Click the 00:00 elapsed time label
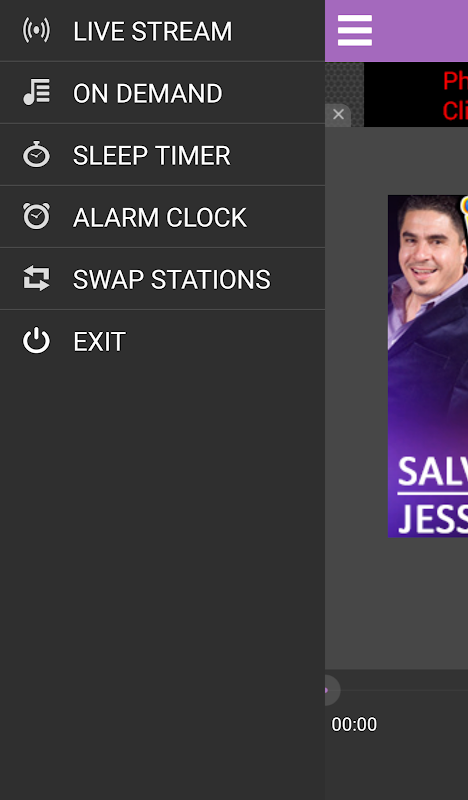Image resolution: width=468 pixels, height=800 pixels. [x=354, y=724]
